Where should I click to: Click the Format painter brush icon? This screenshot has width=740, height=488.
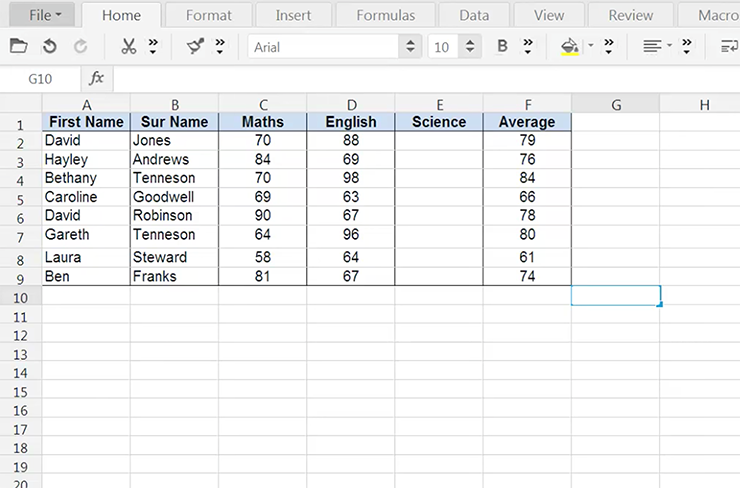click(x=195, y=47)
